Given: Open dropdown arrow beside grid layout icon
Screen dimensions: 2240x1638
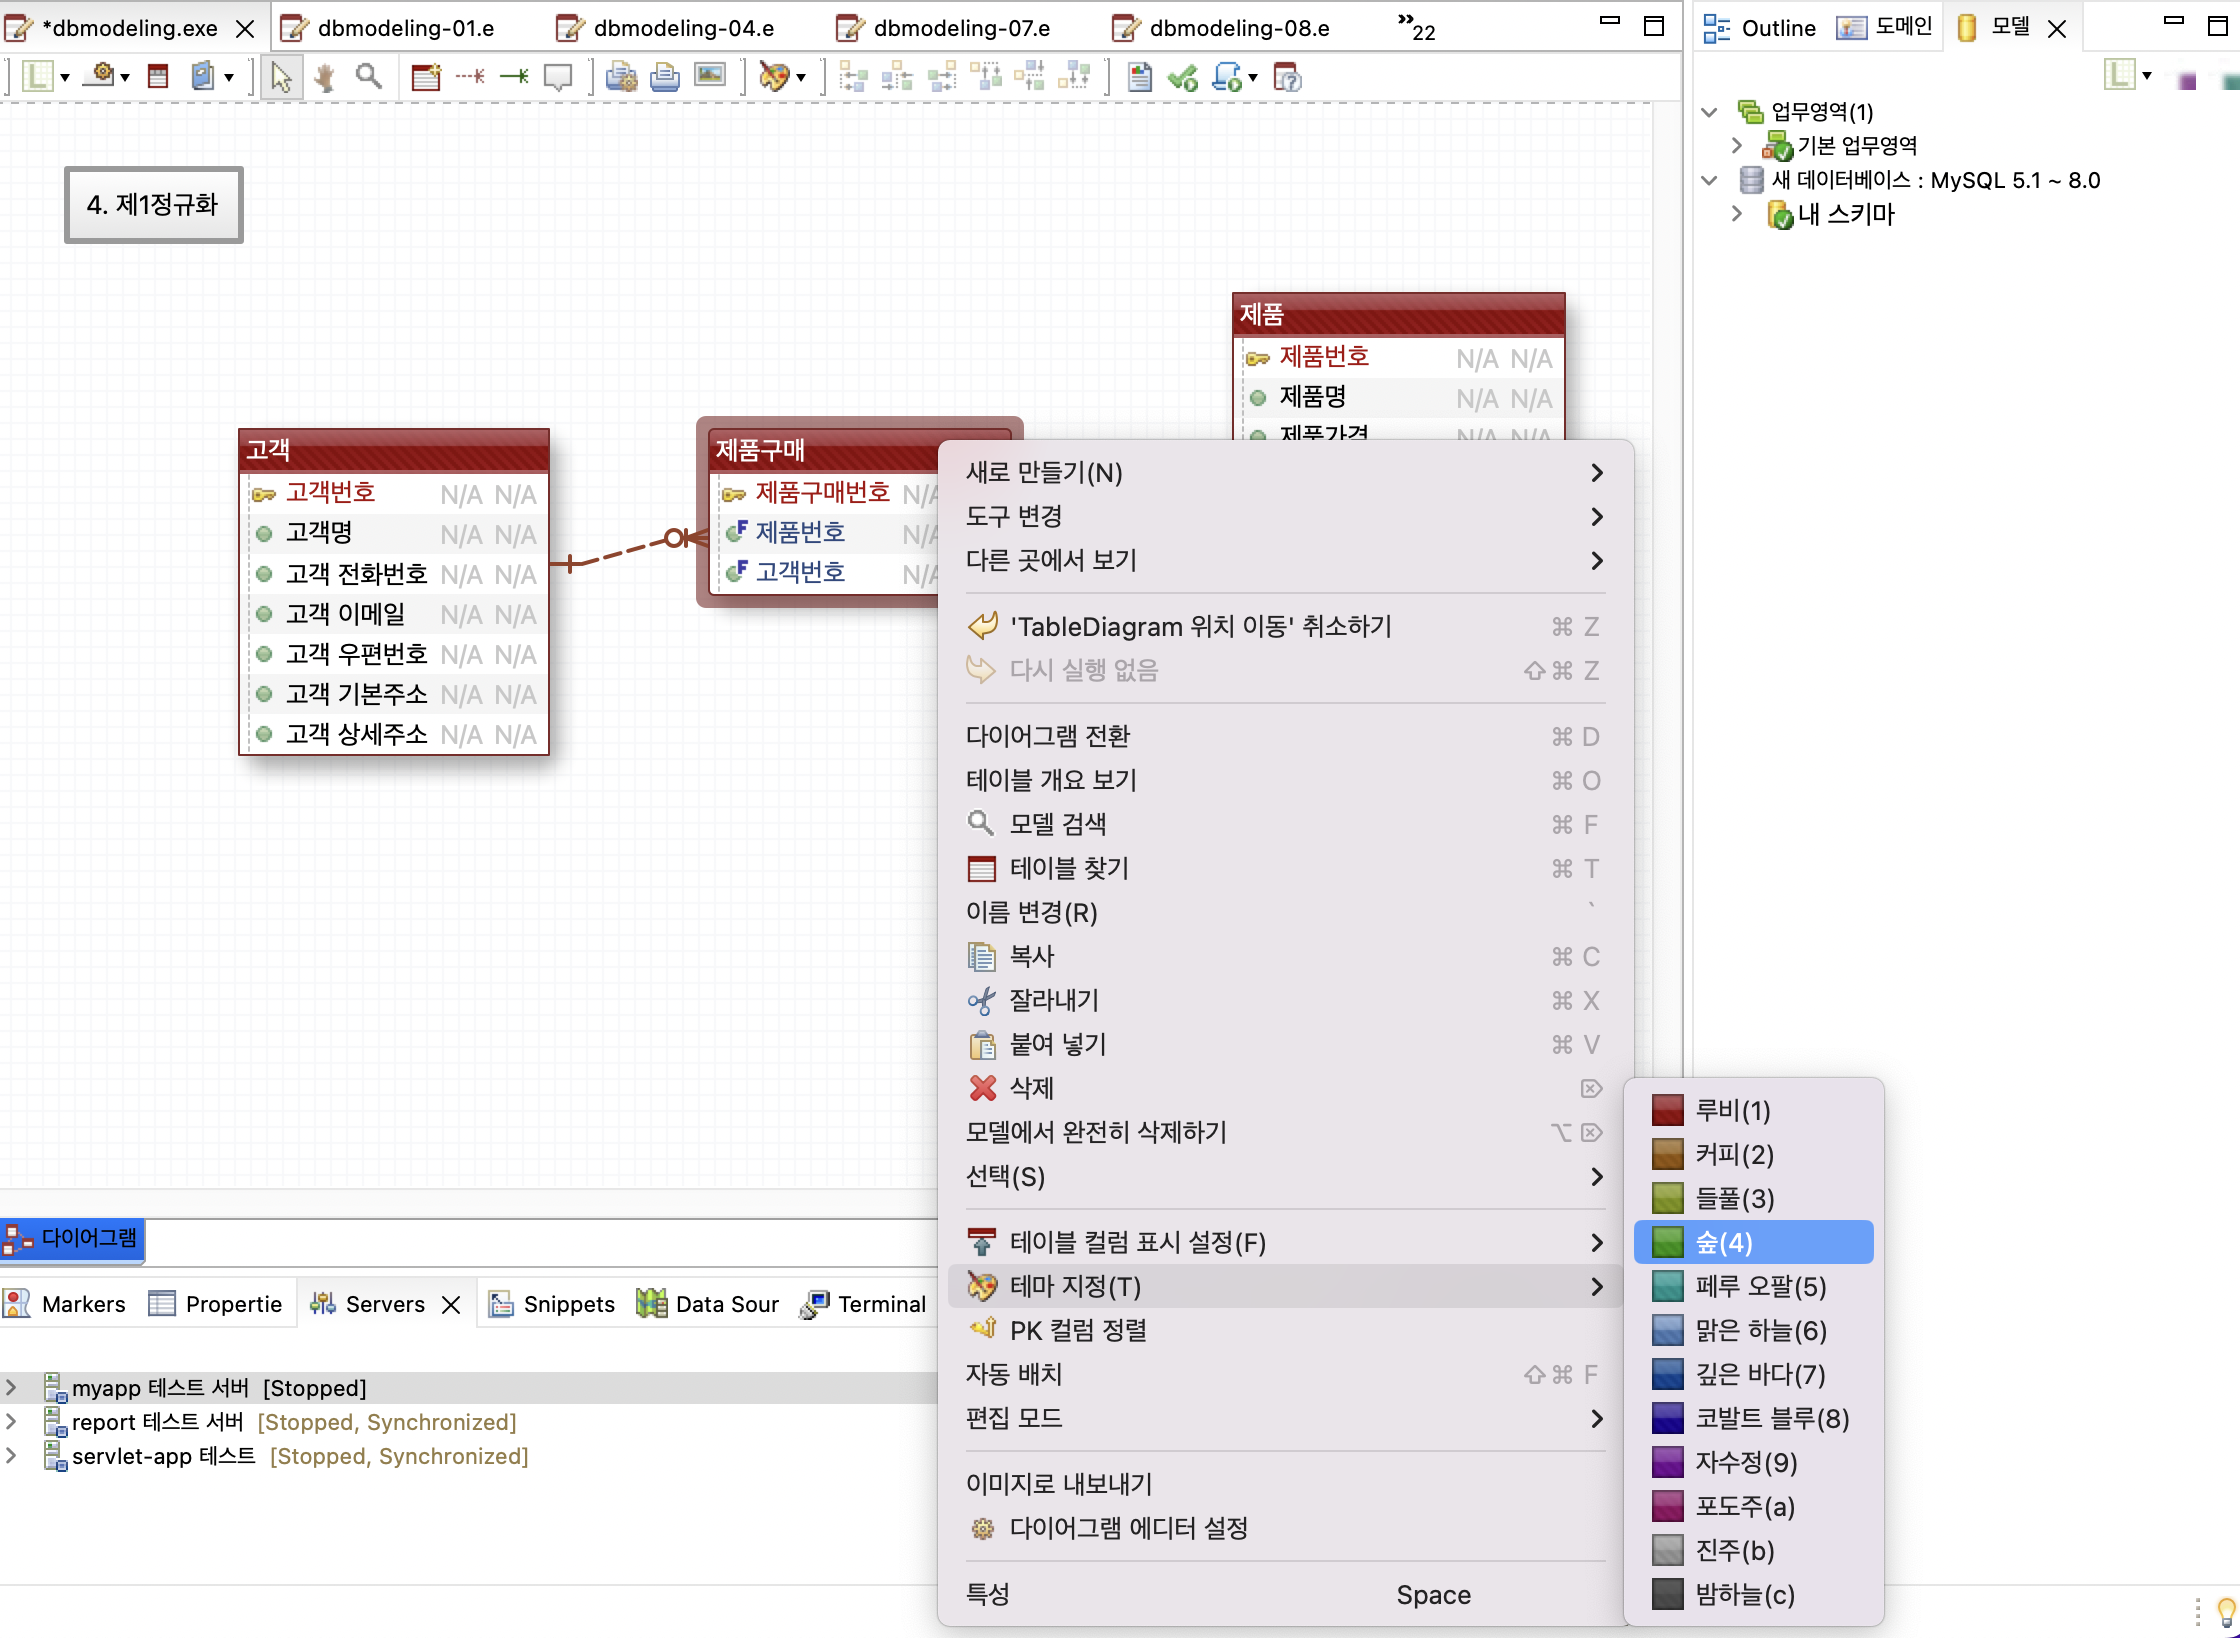Looking at the screenshot, I should pos(65,78).
